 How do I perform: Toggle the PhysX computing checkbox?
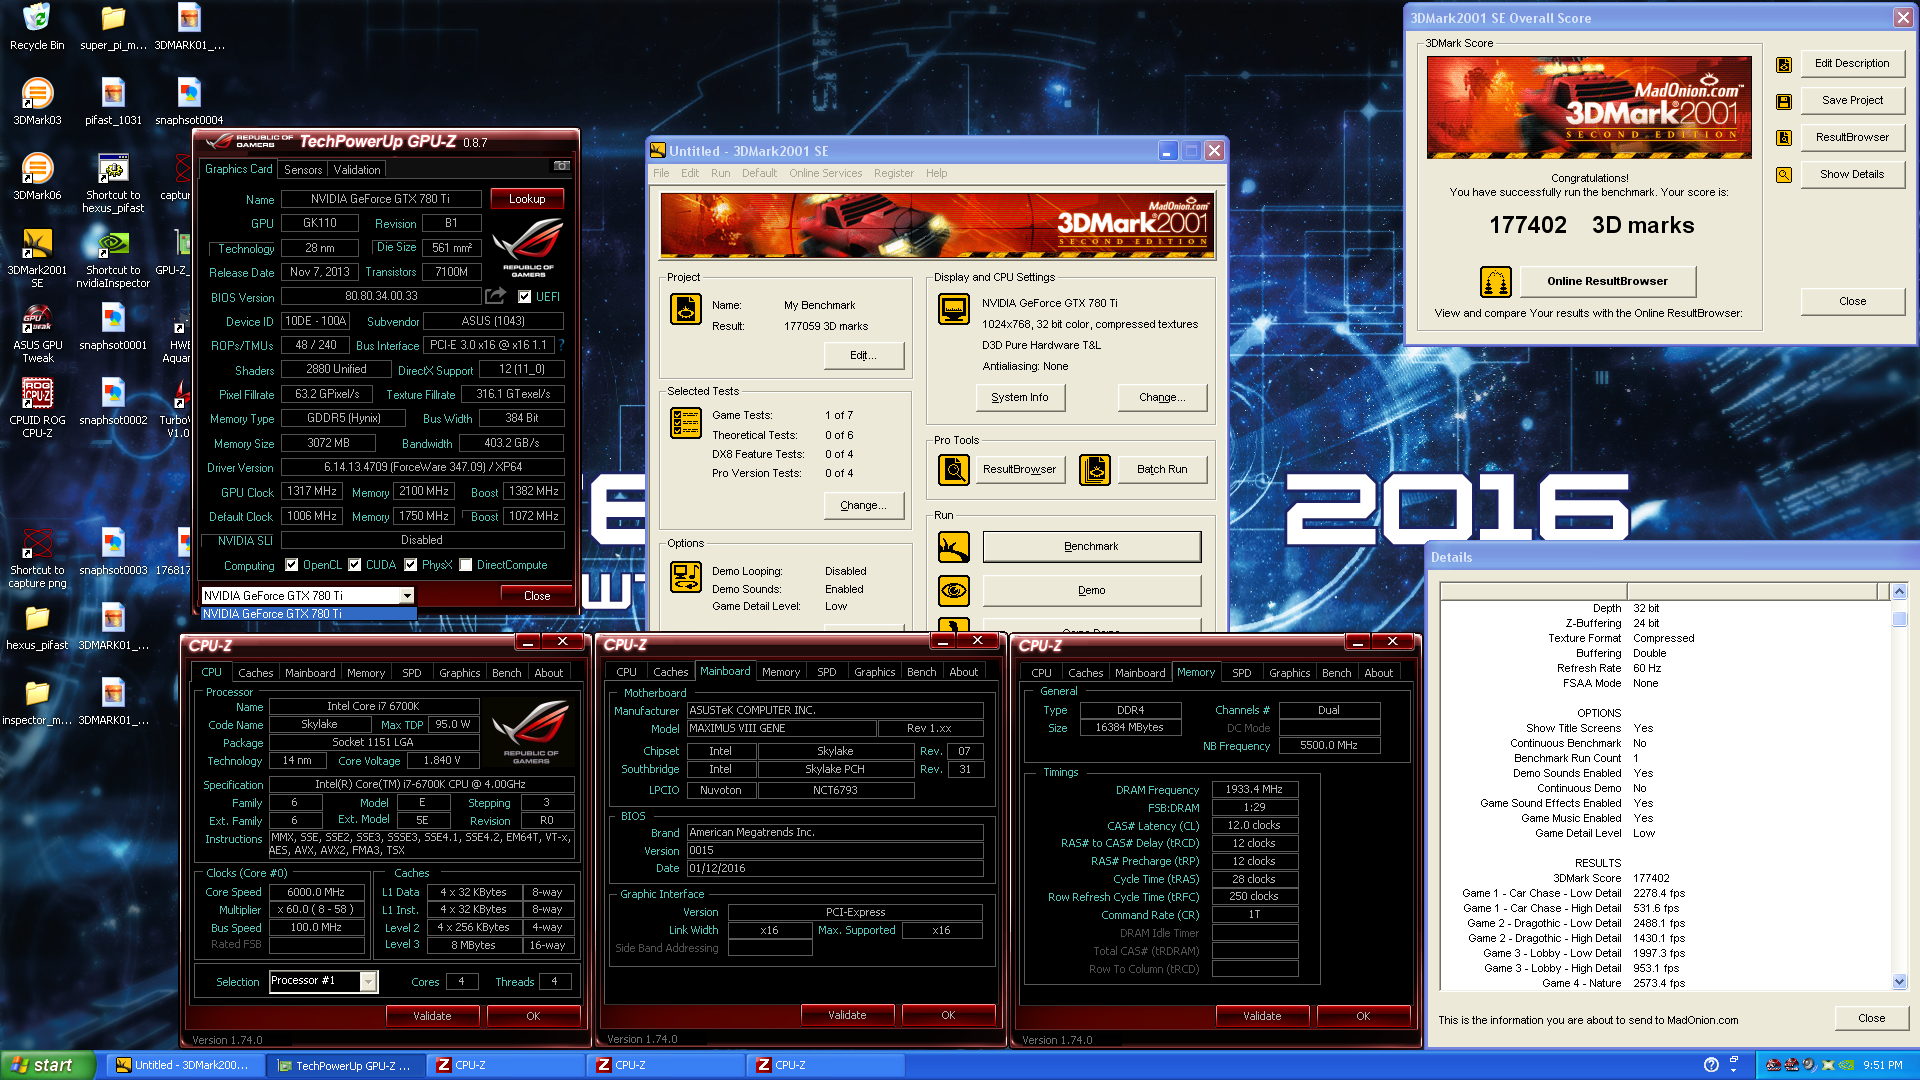pos(410,565)
